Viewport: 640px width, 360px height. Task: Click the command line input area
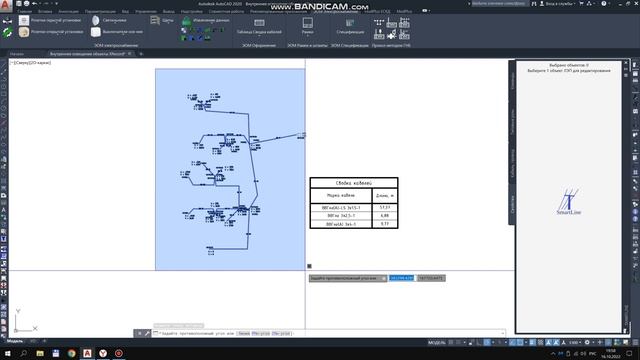[x=329, y=333]
